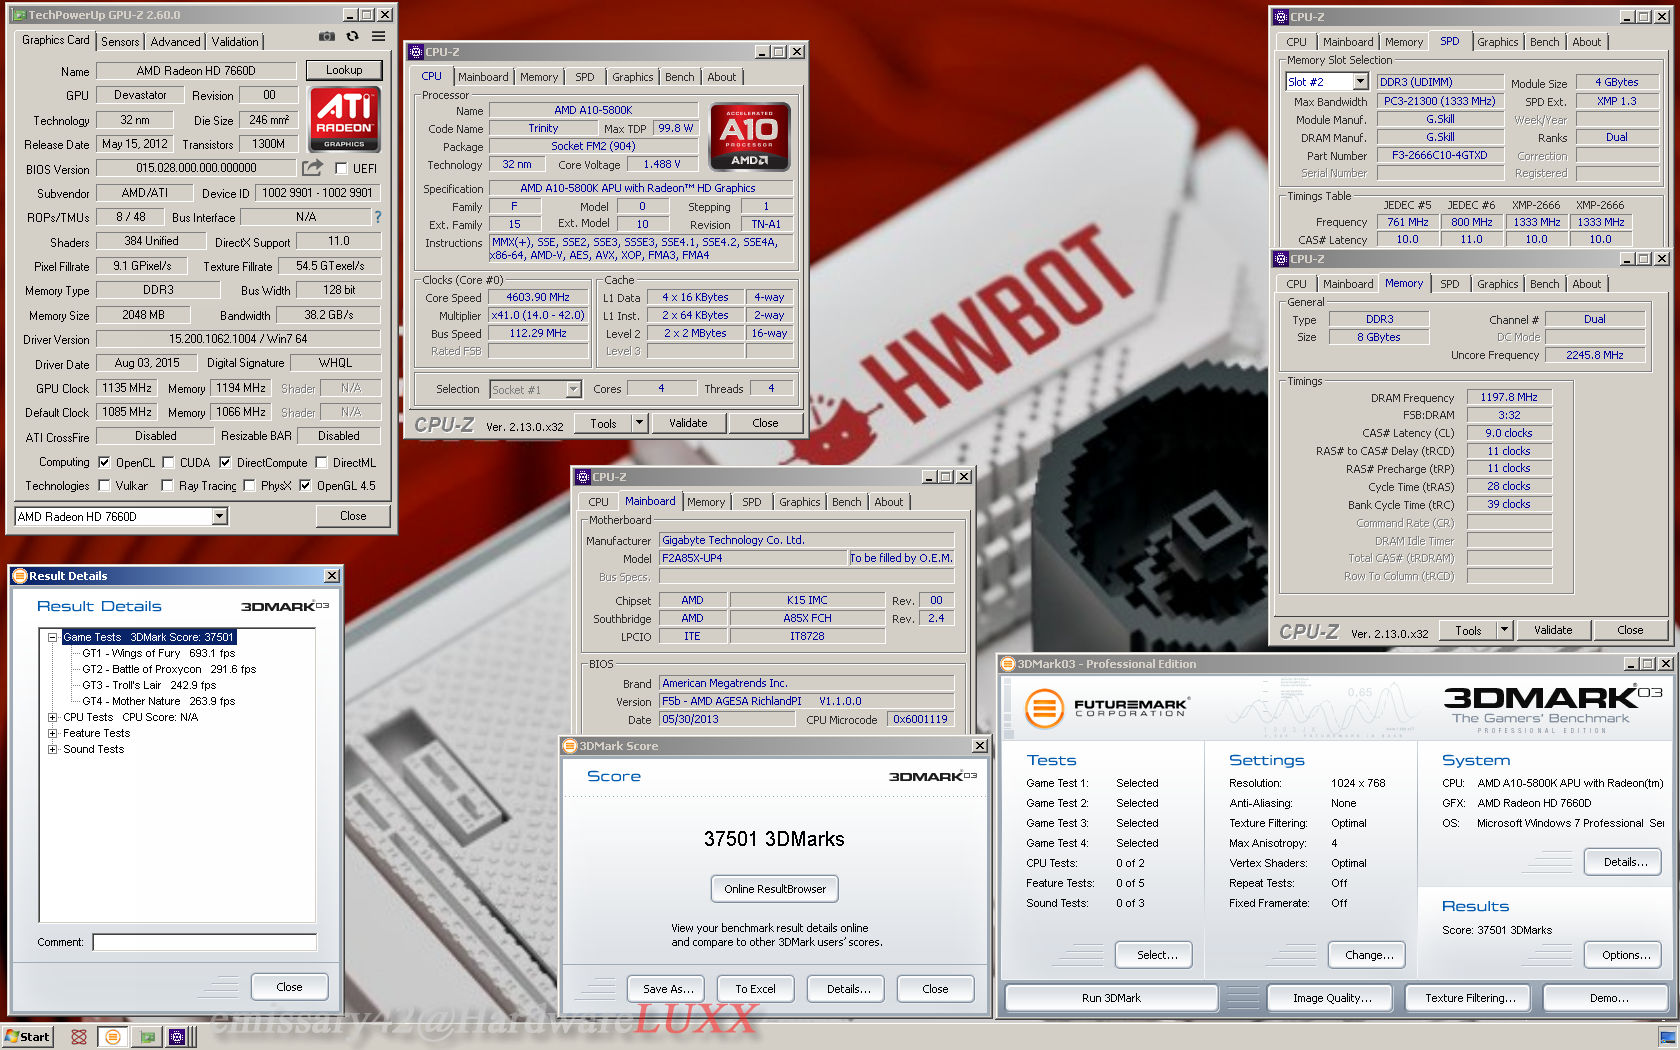This screenshot has width=1680, height=1050.
Task: Open Tools dropdown arrow in CPU-Z Memory window
Action: pos(1504,630)
